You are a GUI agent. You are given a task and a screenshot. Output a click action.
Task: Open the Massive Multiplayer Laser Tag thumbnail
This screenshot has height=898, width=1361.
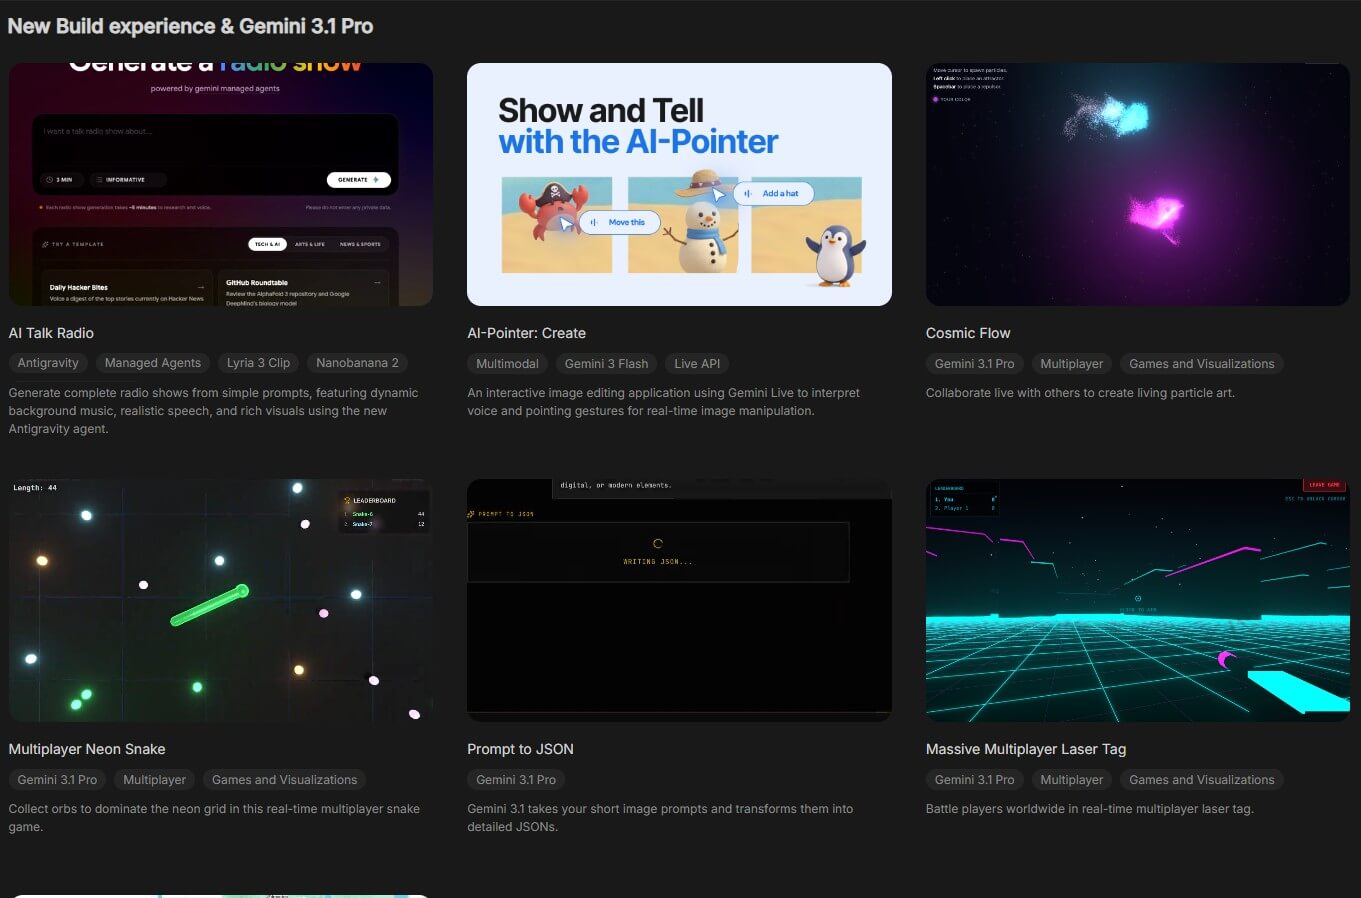1138,600
